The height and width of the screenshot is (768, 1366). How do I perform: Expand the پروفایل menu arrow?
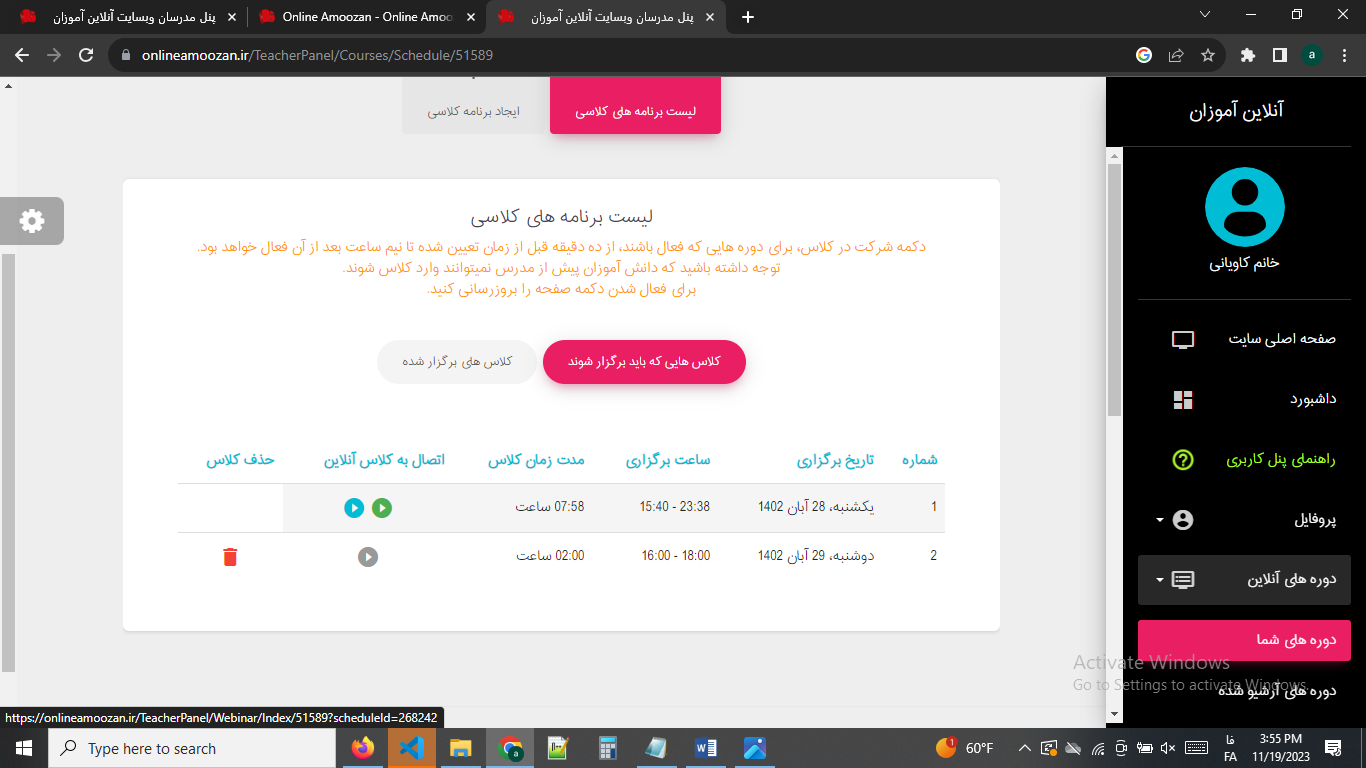click(x=1159, y=520)
